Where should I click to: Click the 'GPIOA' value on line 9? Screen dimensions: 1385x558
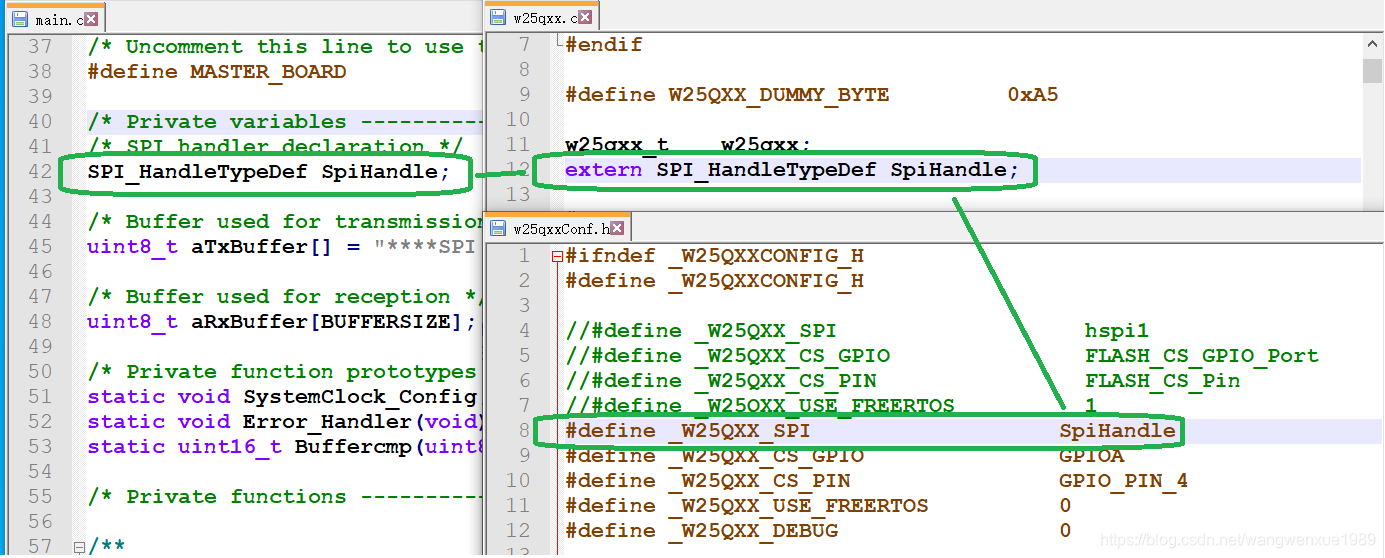pos(1092,456)
